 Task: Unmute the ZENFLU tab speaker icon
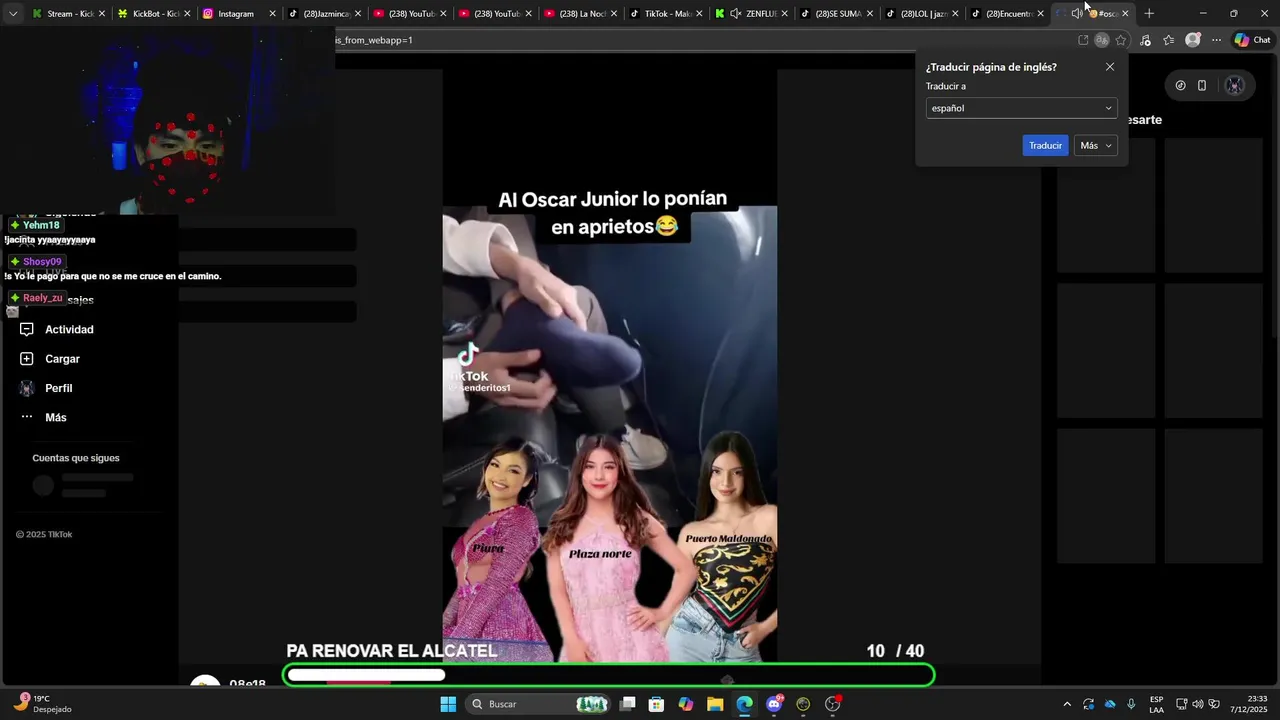click(736, 13)
